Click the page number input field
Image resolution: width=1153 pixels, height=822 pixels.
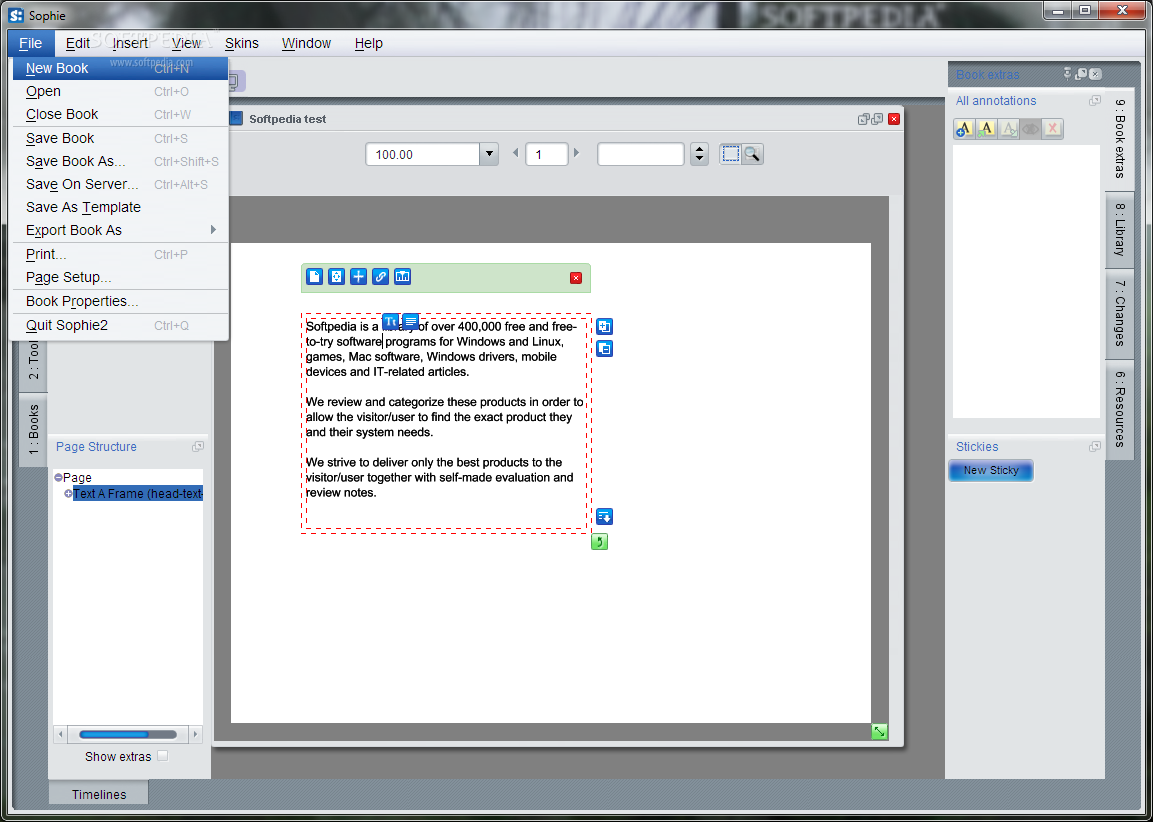point(546,154)
